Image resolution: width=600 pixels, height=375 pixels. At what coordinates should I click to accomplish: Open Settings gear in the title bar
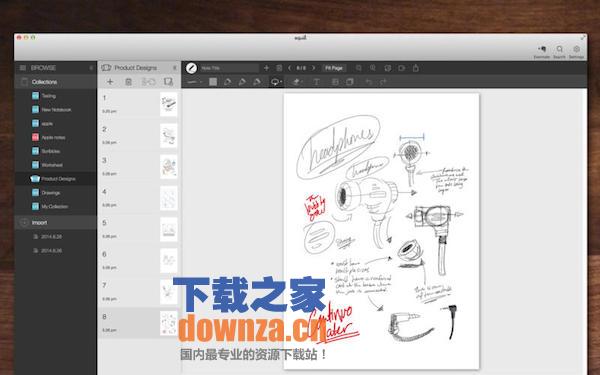576,52
